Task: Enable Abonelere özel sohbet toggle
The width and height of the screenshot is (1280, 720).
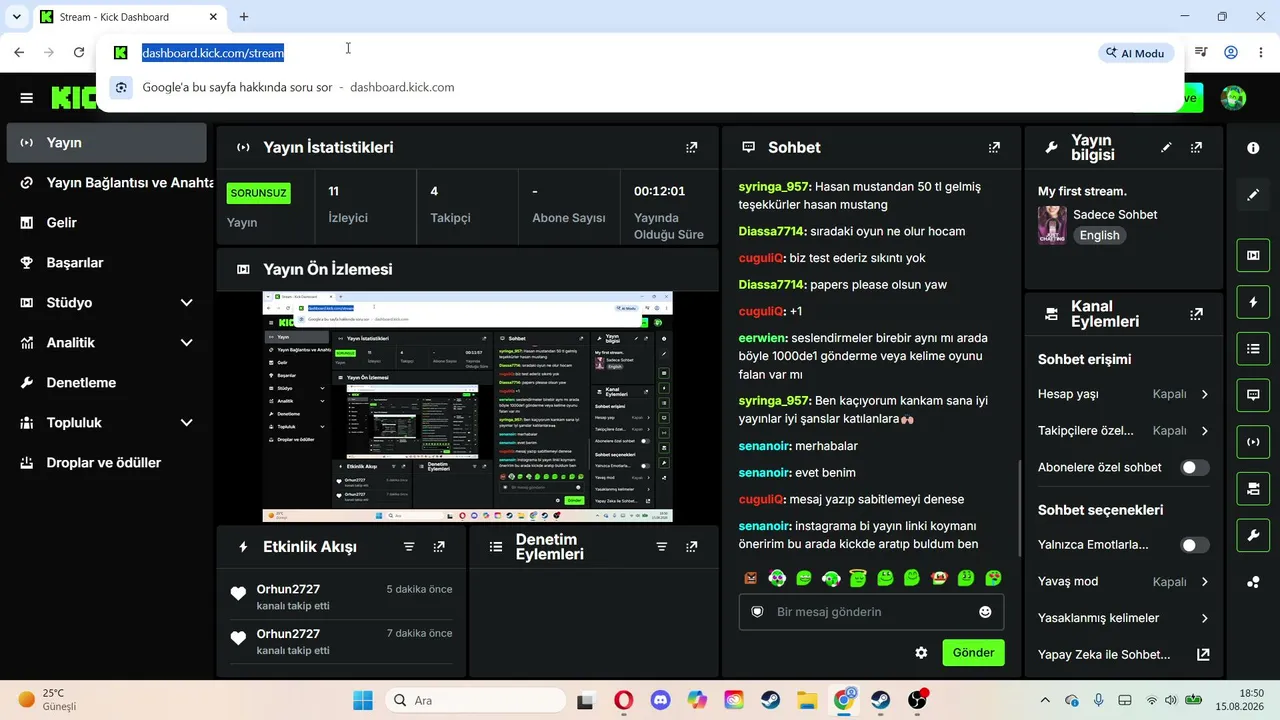Action: click(1194, 467)
